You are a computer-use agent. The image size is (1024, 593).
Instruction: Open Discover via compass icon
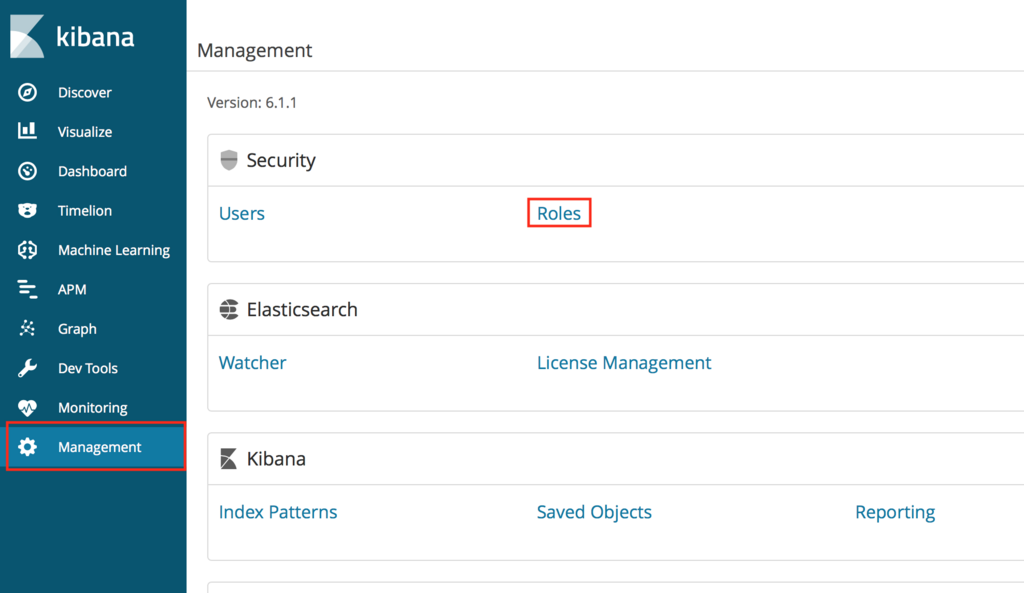[27, 93]
